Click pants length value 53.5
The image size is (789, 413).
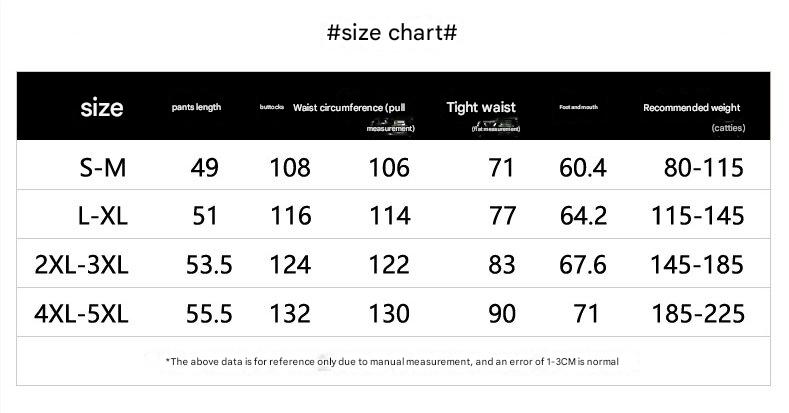point(209,265)
